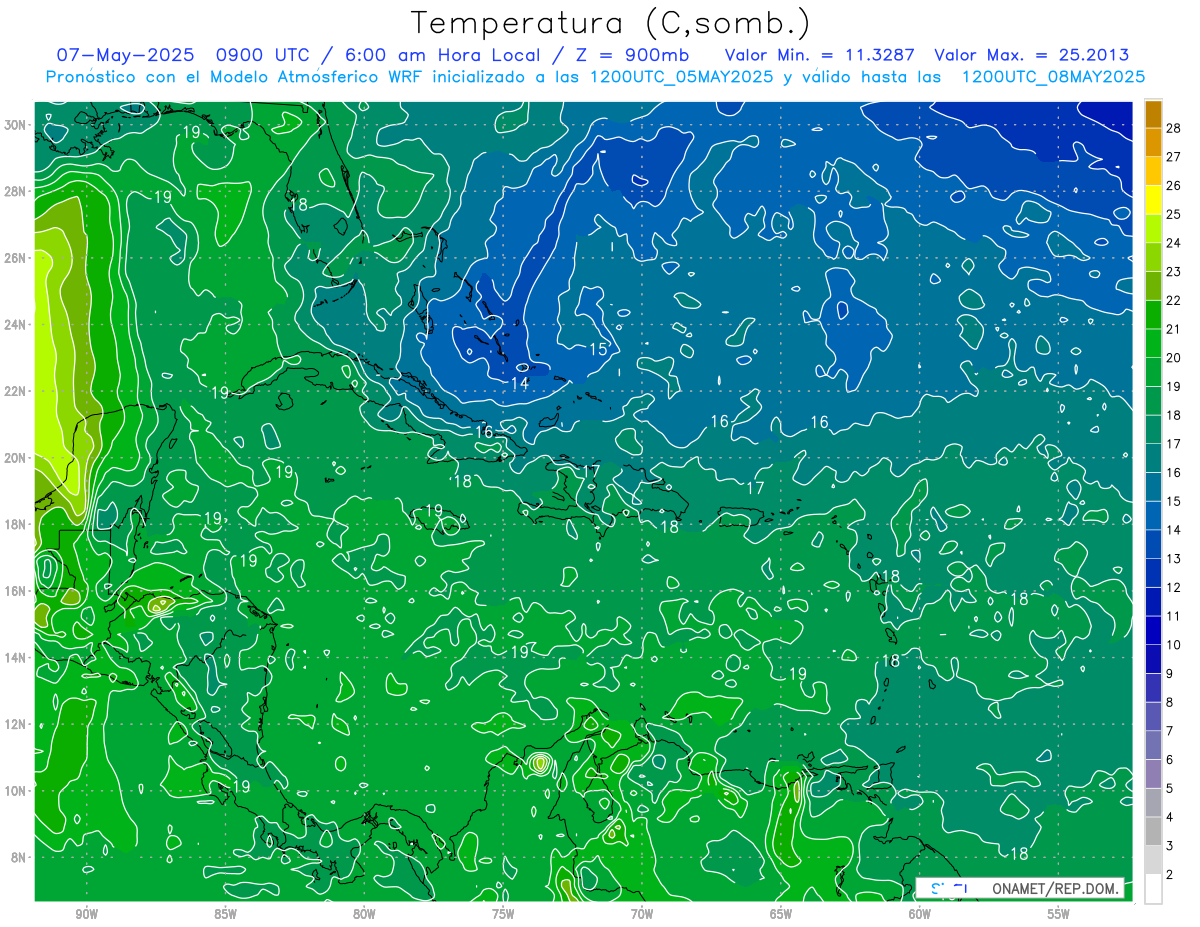Click the "28N" latitude axis label
1200x927 pixels.
click(x=16, y=191)
